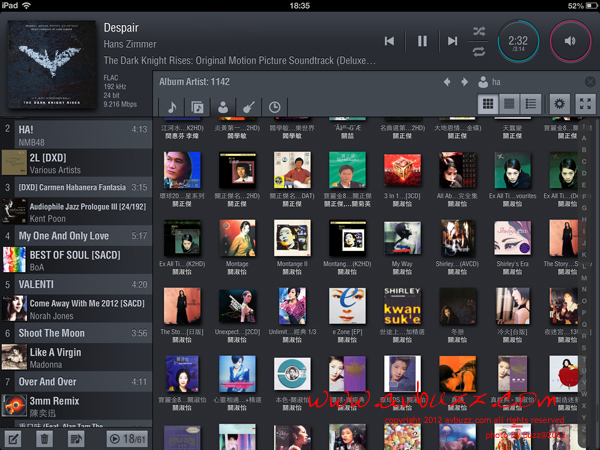
Task: Browse library by albums icon
Action: pos(197,106)
